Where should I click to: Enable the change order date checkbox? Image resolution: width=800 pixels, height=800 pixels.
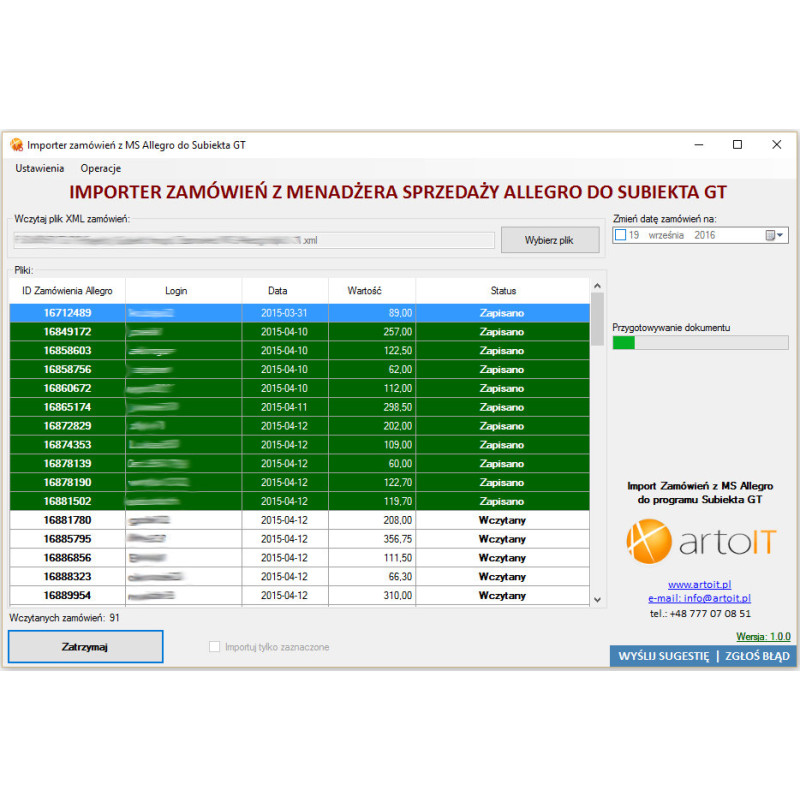[x=620, y=236]
